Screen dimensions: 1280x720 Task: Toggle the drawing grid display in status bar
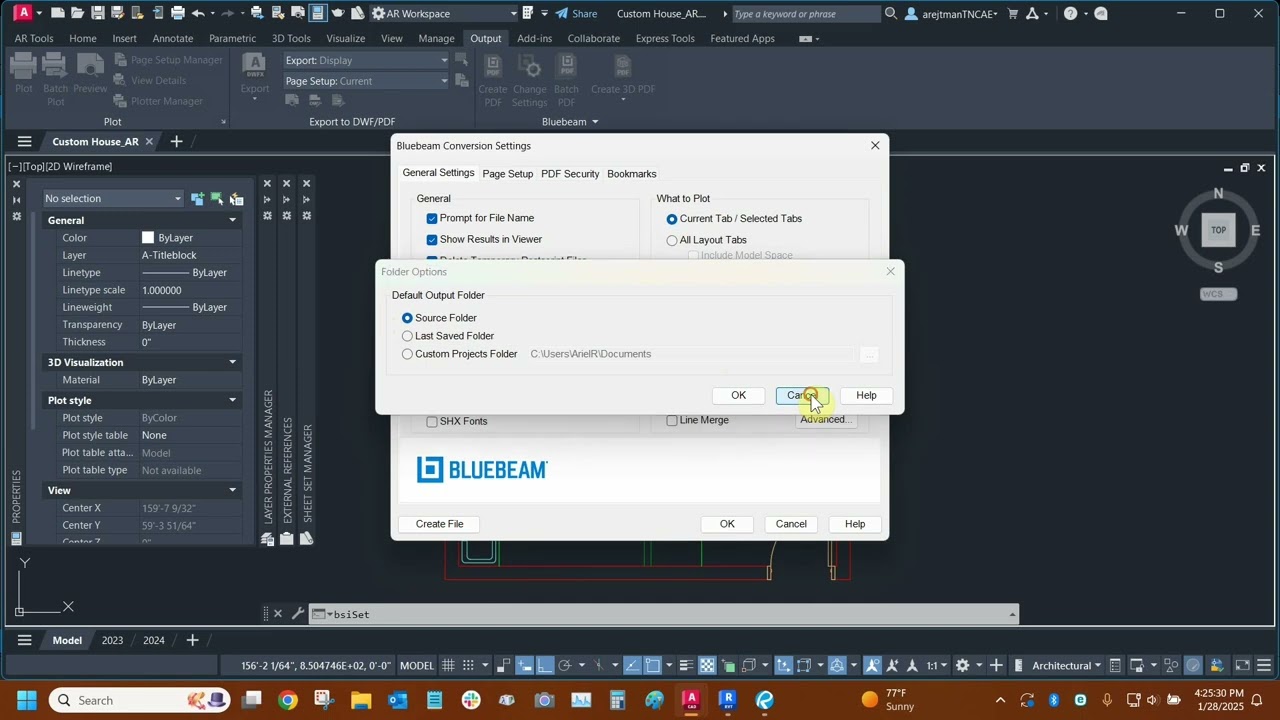point(447,666)
